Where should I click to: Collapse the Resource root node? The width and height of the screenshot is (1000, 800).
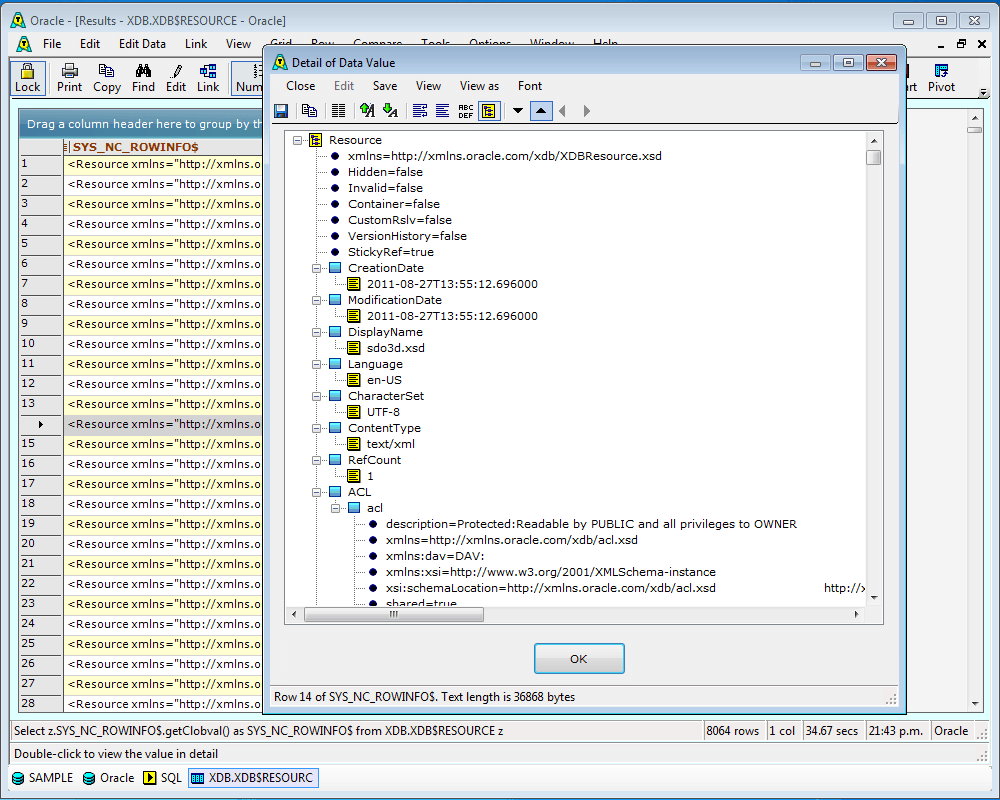297,140
